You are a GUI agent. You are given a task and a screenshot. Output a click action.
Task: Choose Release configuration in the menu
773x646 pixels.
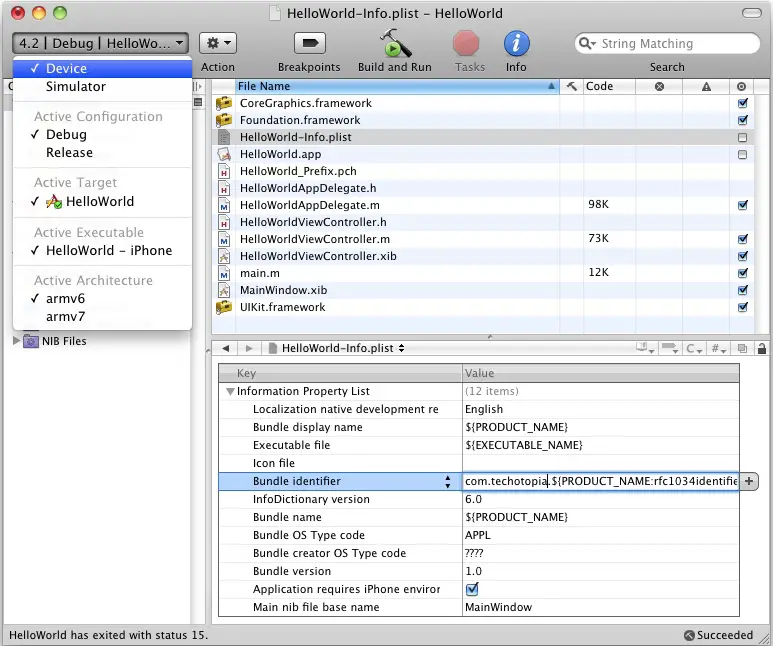pyautogui.click(x=69, y=153)
